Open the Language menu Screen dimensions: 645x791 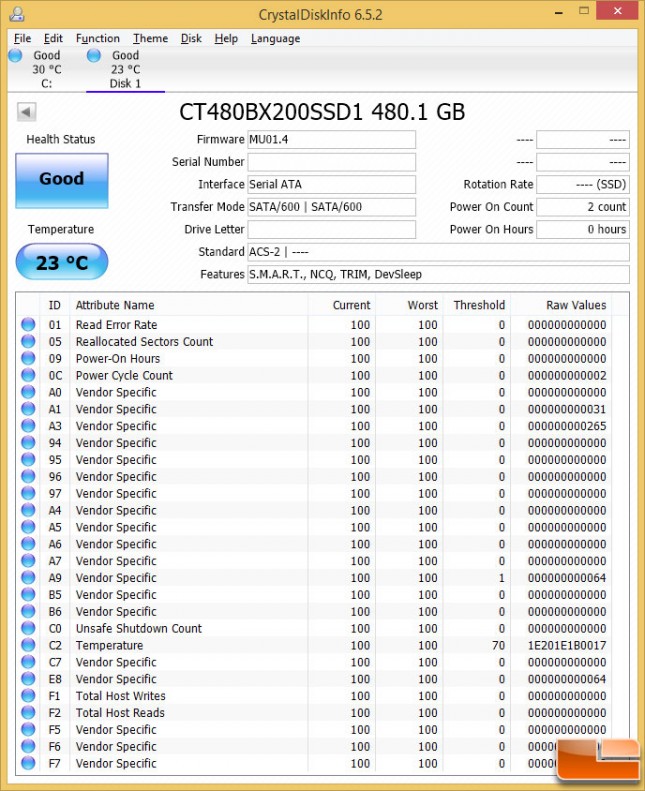click(x=275, y=38)
